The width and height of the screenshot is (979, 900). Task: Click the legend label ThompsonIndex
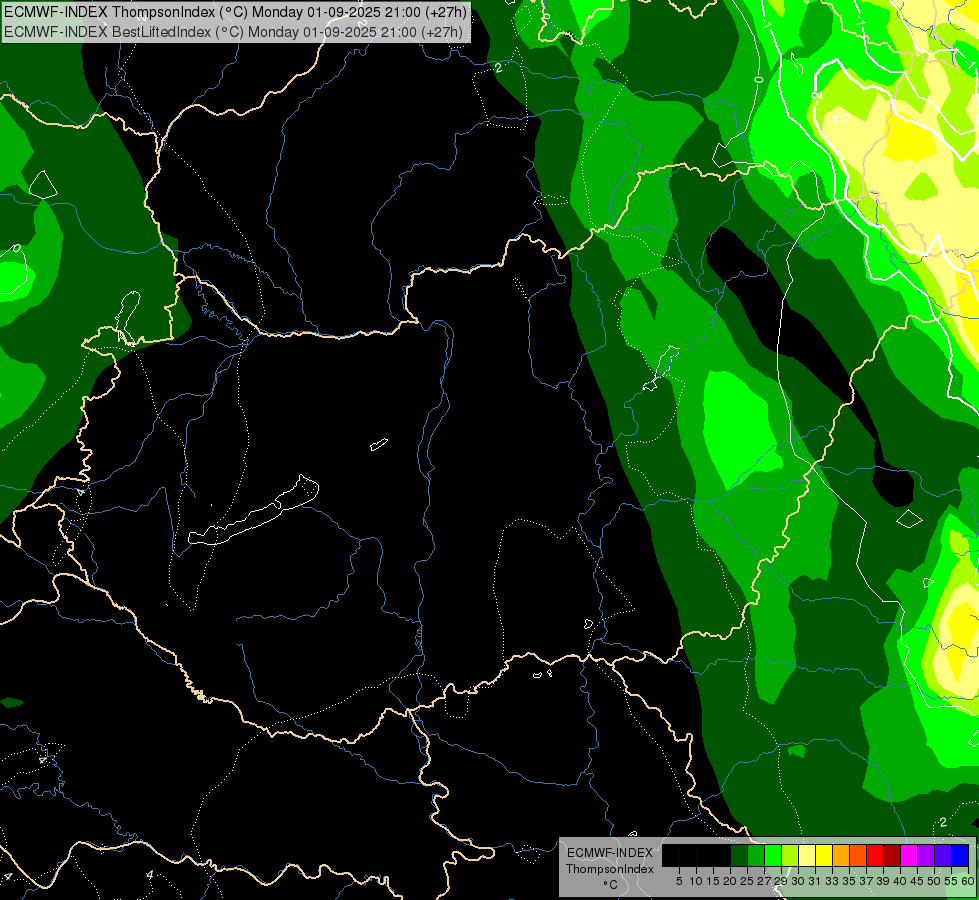click(610, 869)
